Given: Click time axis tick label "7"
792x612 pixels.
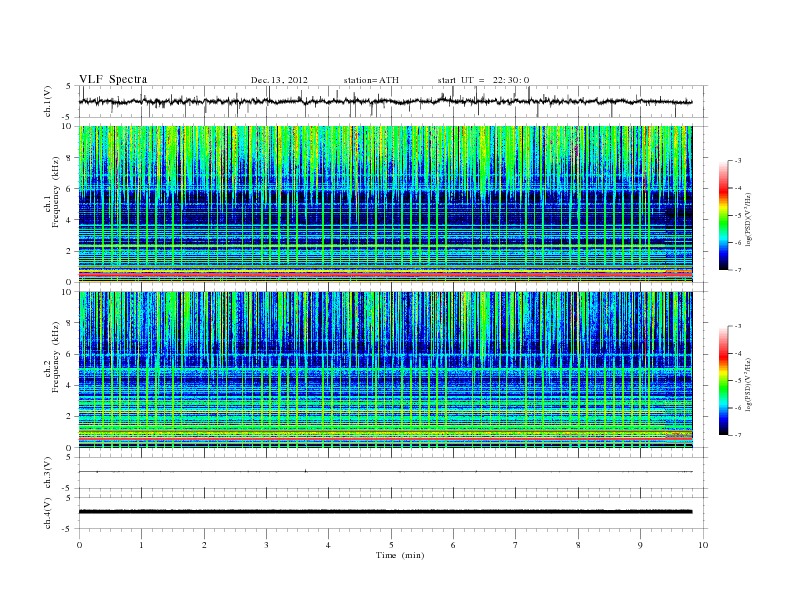Looking at the screenshot, I should tap(516, 545).
